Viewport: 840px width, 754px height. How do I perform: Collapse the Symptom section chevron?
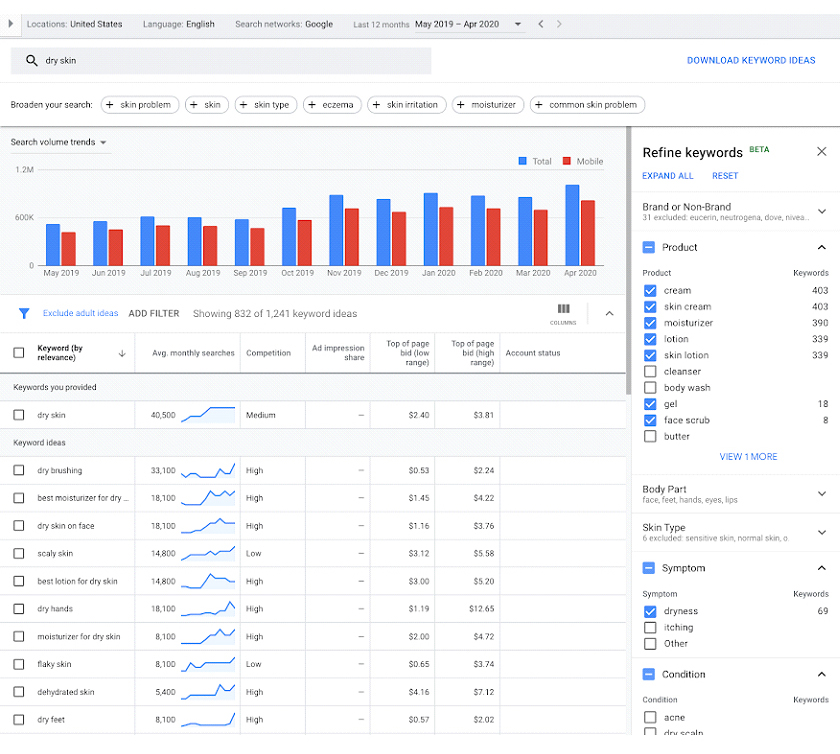[x=821, y=568]
